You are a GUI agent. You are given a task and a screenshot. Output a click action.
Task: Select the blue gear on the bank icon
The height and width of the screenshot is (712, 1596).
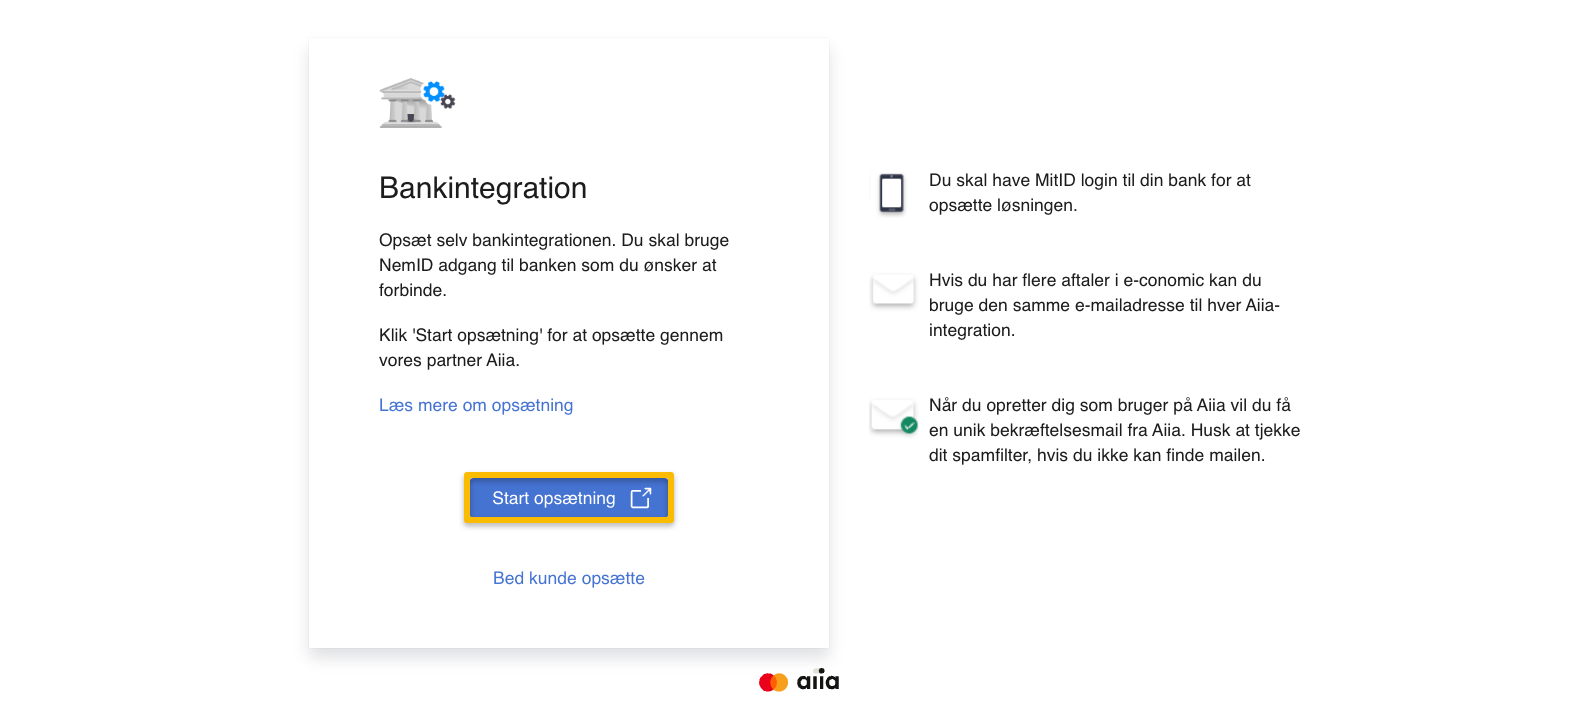coord(434,91)
